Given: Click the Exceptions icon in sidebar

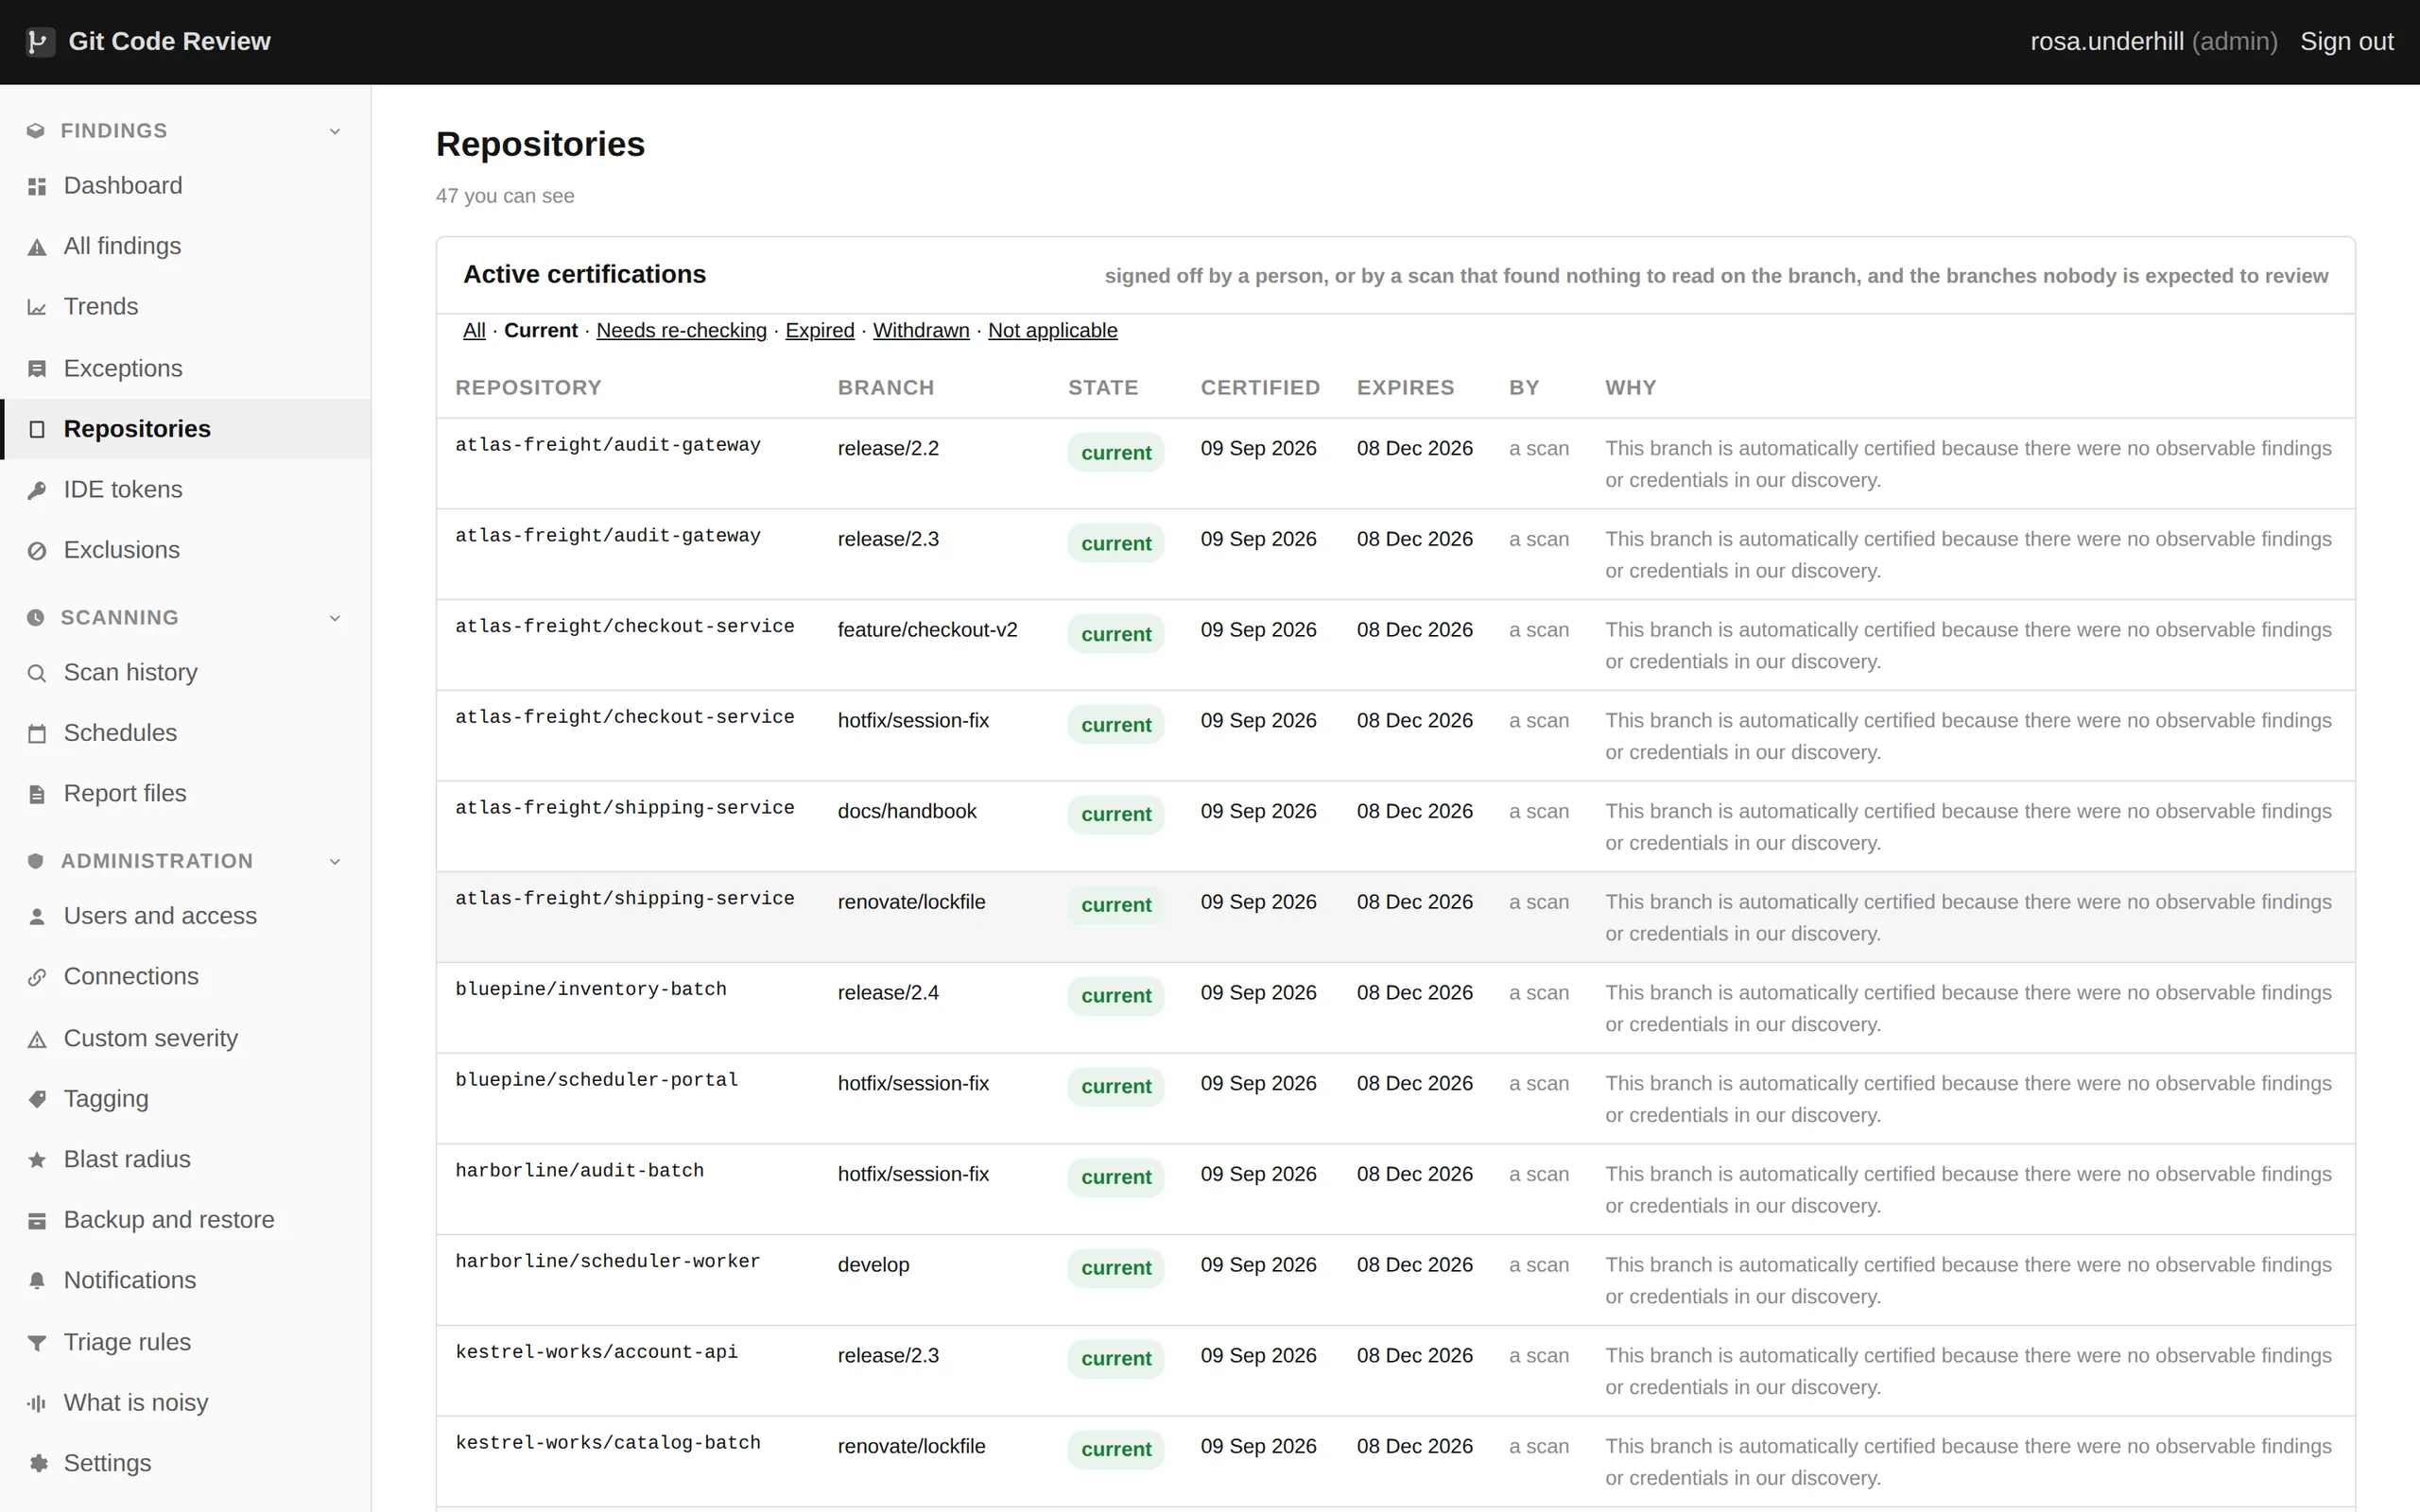Looking at the screenshot, I should click(37, 369).
